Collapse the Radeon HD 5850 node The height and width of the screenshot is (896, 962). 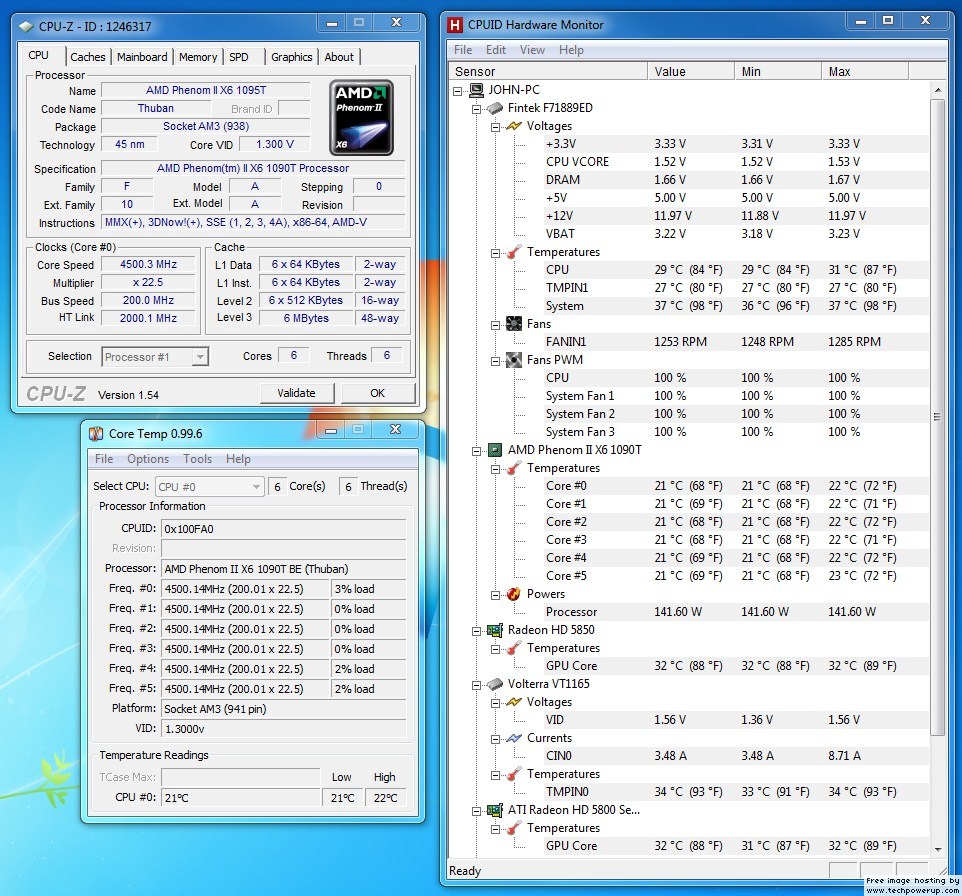[476, 631]
